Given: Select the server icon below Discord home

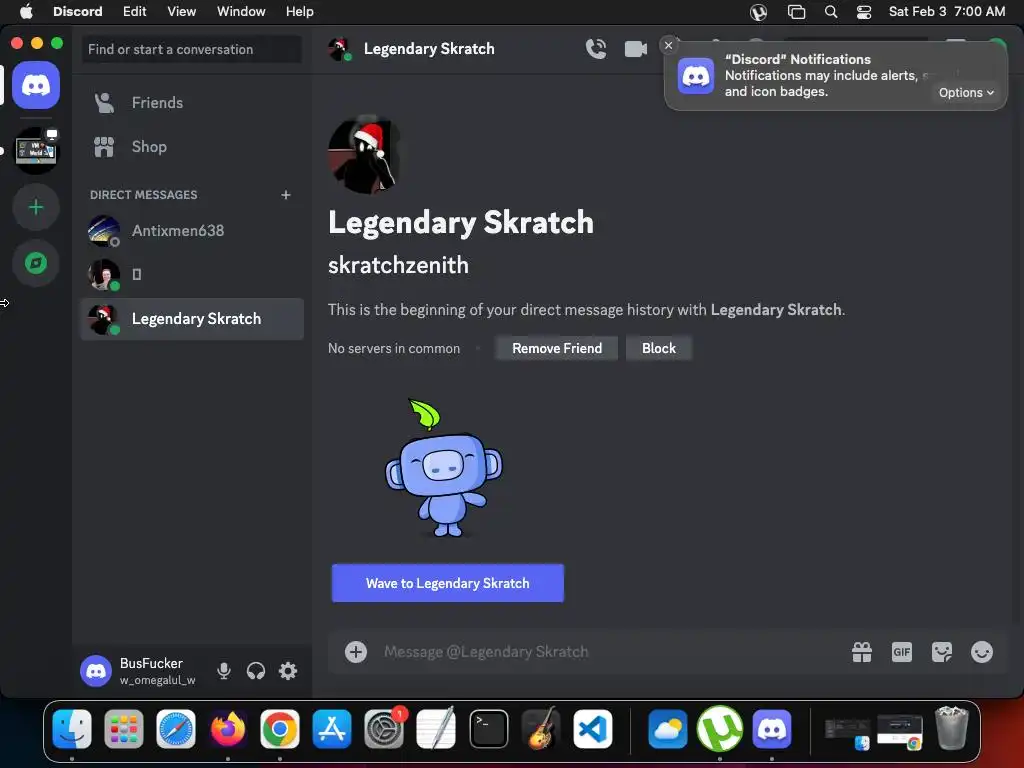Looking at the screenshot, I should tap(36, 151).
